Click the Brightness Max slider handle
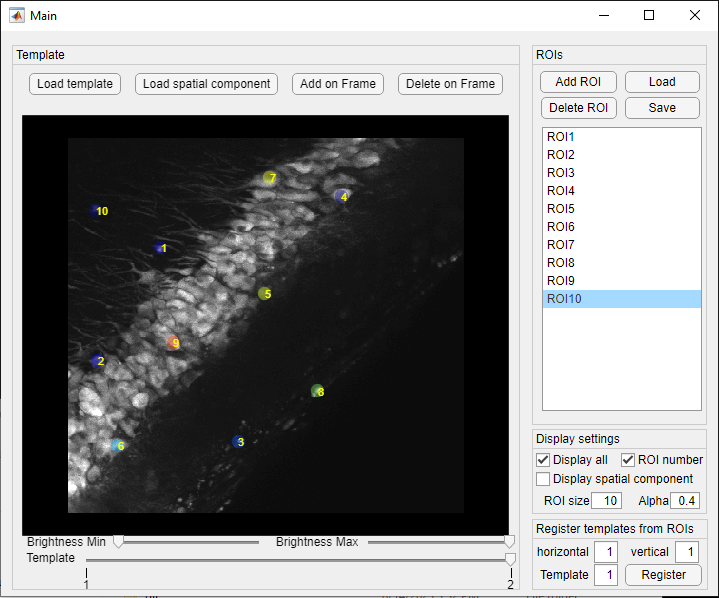The height and width of the screenshot is (598, 719). [x=509, y=542]
